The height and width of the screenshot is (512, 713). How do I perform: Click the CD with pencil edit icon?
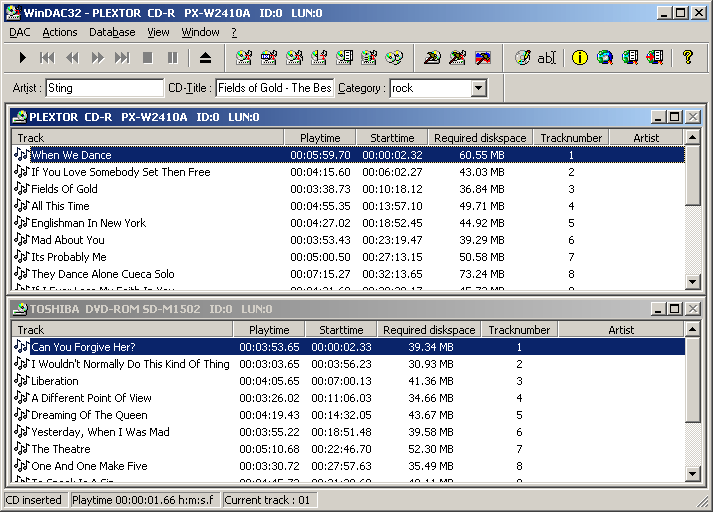[x=522, y=58]
